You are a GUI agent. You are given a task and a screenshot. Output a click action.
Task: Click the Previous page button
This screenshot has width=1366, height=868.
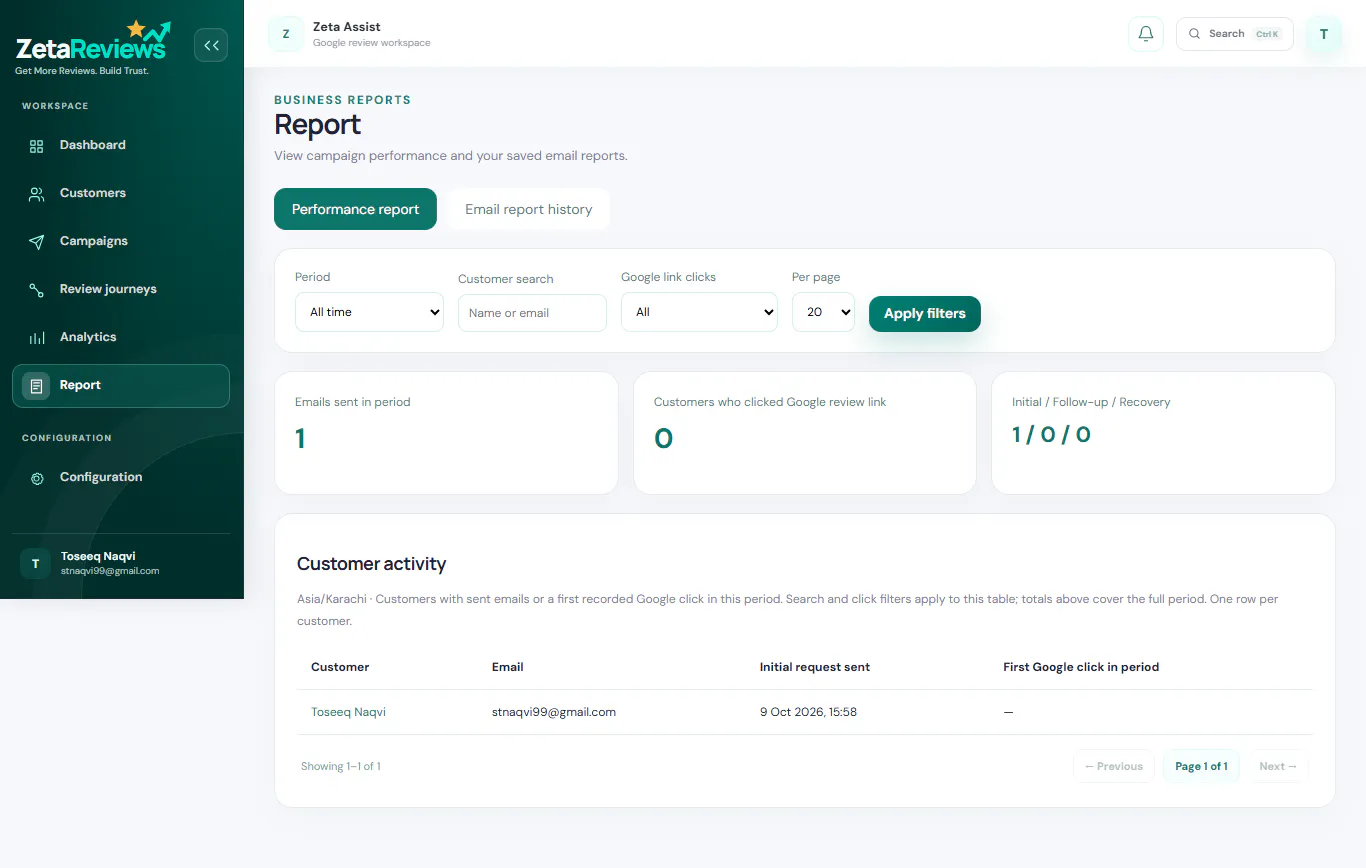click(1114, 766)
